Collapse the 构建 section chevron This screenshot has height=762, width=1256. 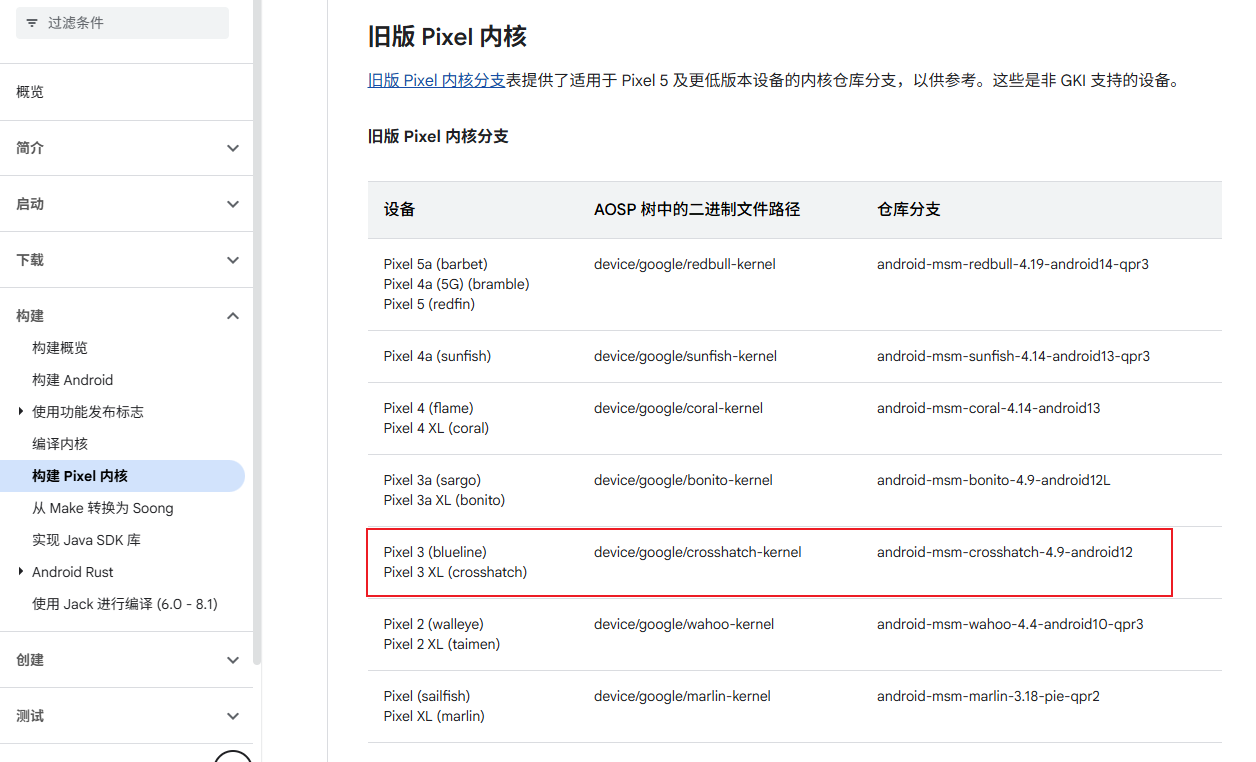coord(233,316)
